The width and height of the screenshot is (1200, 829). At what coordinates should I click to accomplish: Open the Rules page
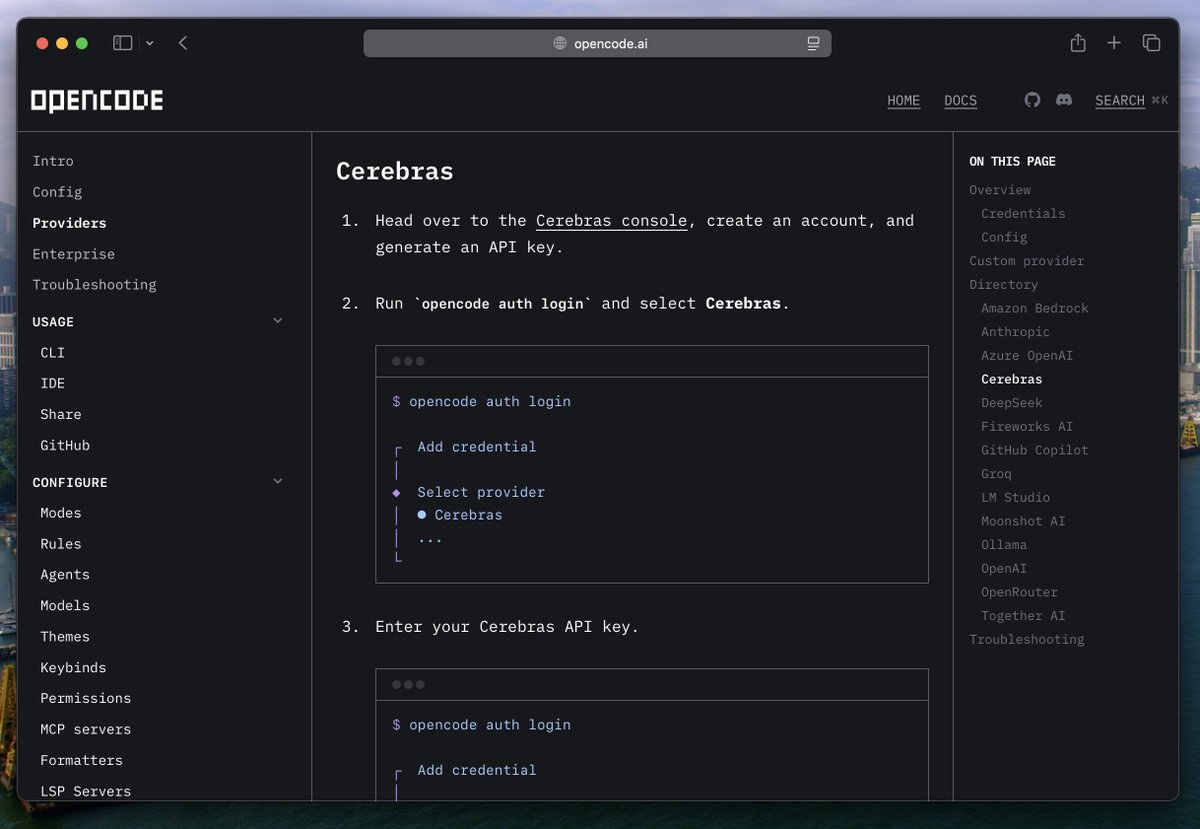point(61,544)
